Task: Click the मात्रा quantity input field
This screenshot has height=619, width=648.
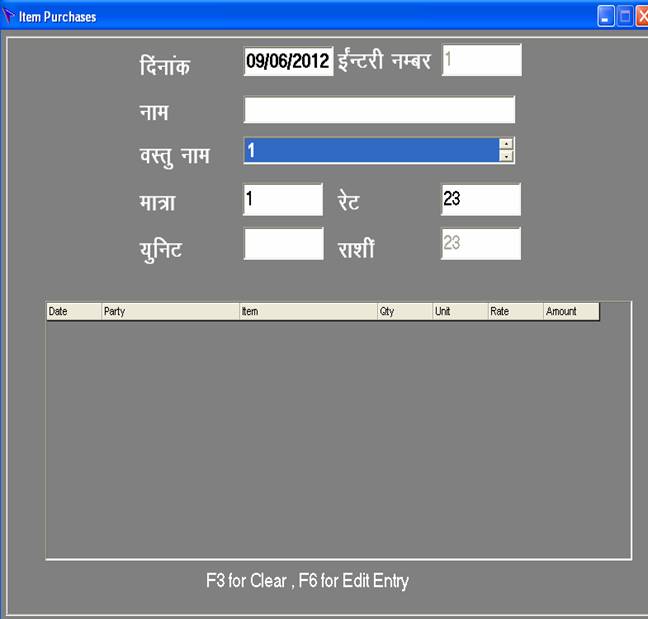Action: pos(283,199)
